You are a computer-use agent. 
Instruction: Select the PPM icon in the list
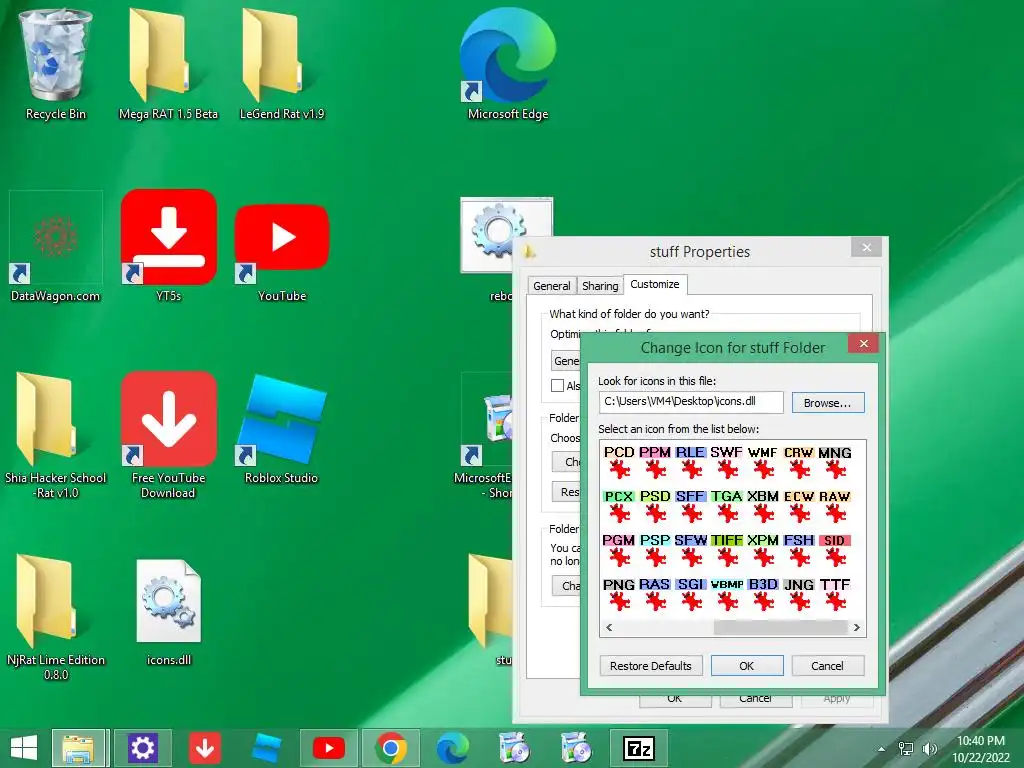pos(654,462)
